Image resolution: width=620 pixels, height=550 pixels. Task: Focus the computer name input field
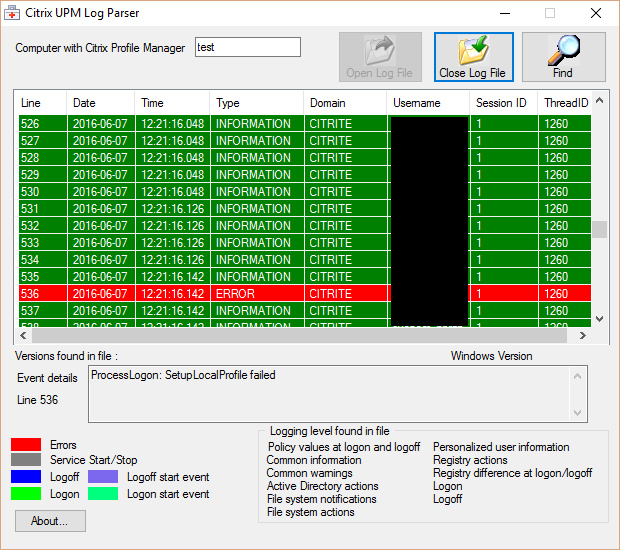click(x=248, y=47)
